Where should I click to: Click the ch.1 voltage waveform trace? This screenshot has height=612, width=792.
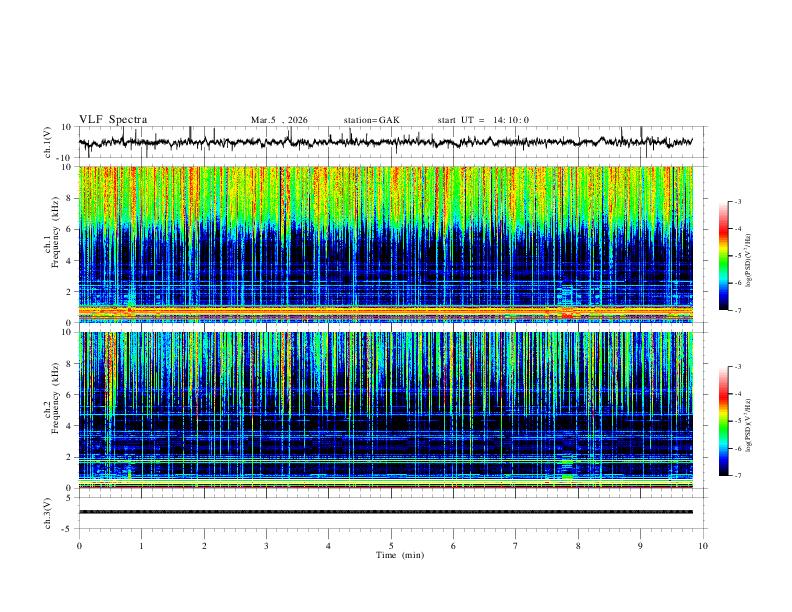385,142
